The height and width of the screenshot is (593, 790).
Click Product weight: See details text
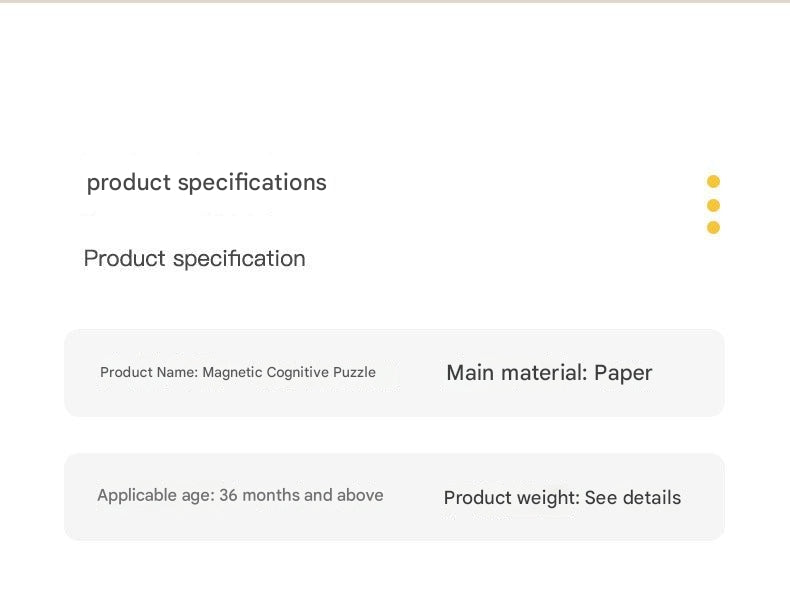[562, 498]
